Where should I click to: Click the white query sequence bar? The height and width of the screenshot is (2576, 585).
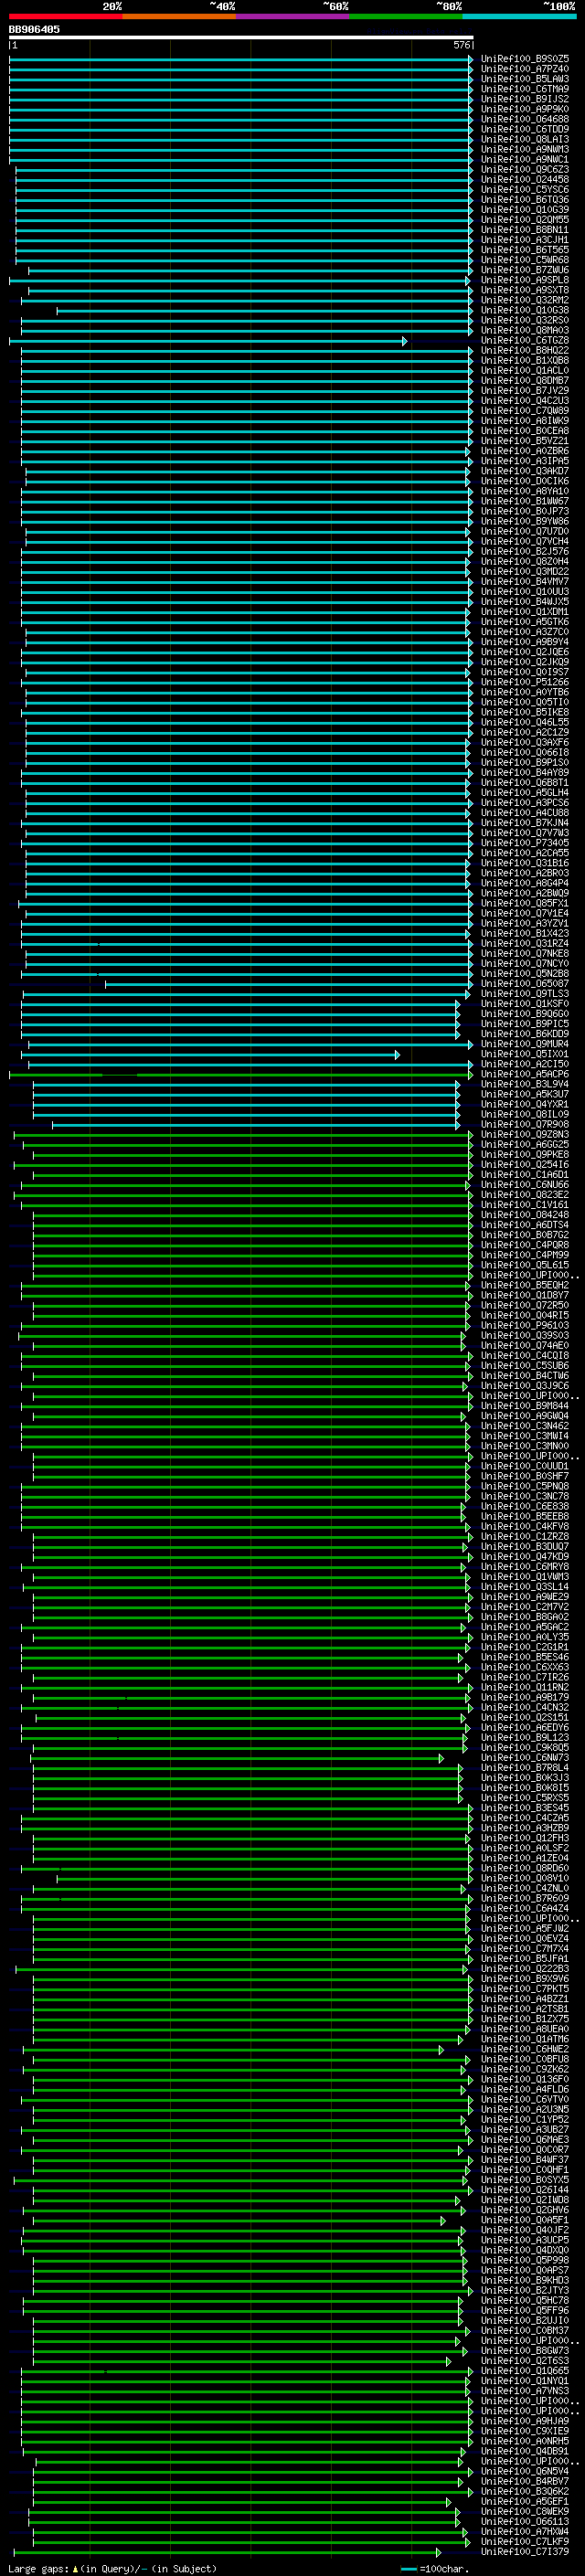241,37
